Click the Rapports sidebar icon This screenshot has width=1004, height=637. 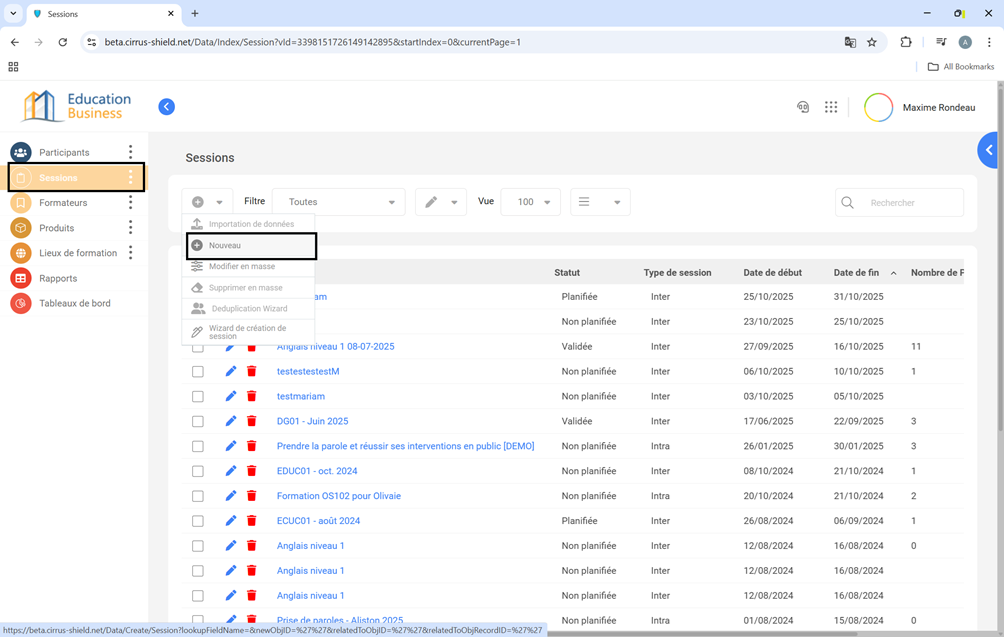pyautogui.click(x=20, y=278)
